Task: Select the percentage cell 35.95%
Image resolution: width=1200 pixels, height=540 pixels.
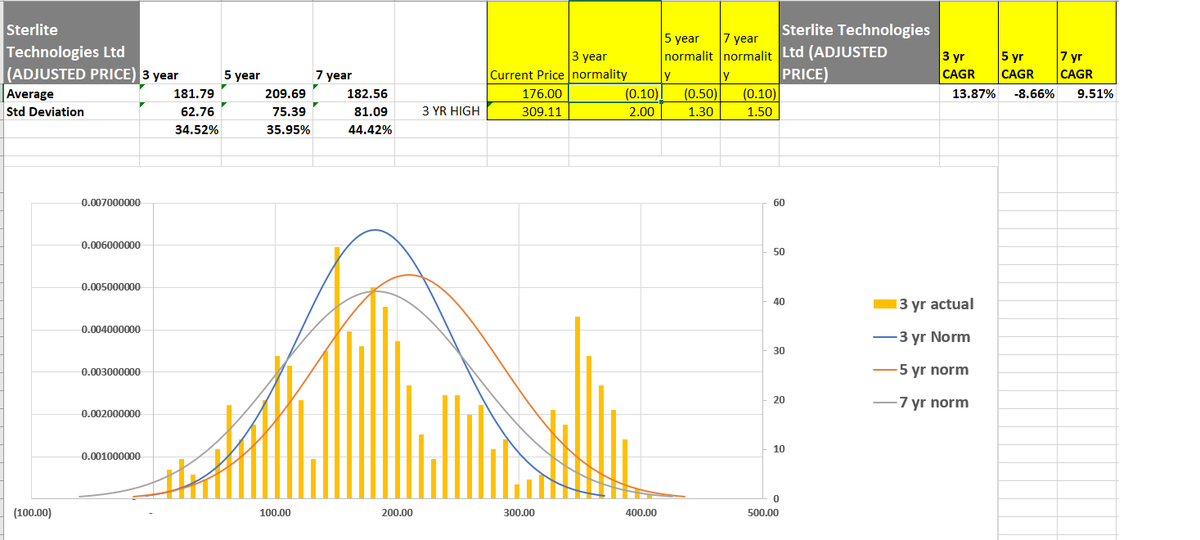Action: tap(267, 130)
